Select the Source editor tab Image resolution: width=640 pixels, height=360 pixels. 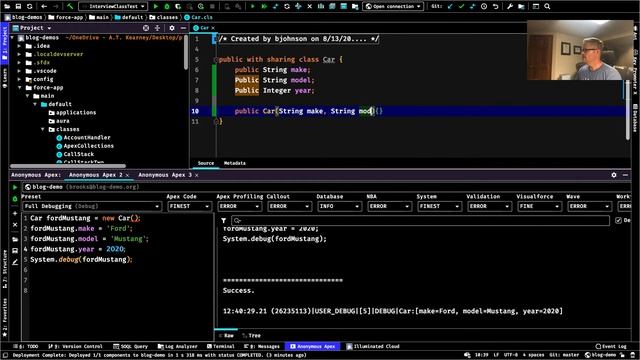point(206,163)
